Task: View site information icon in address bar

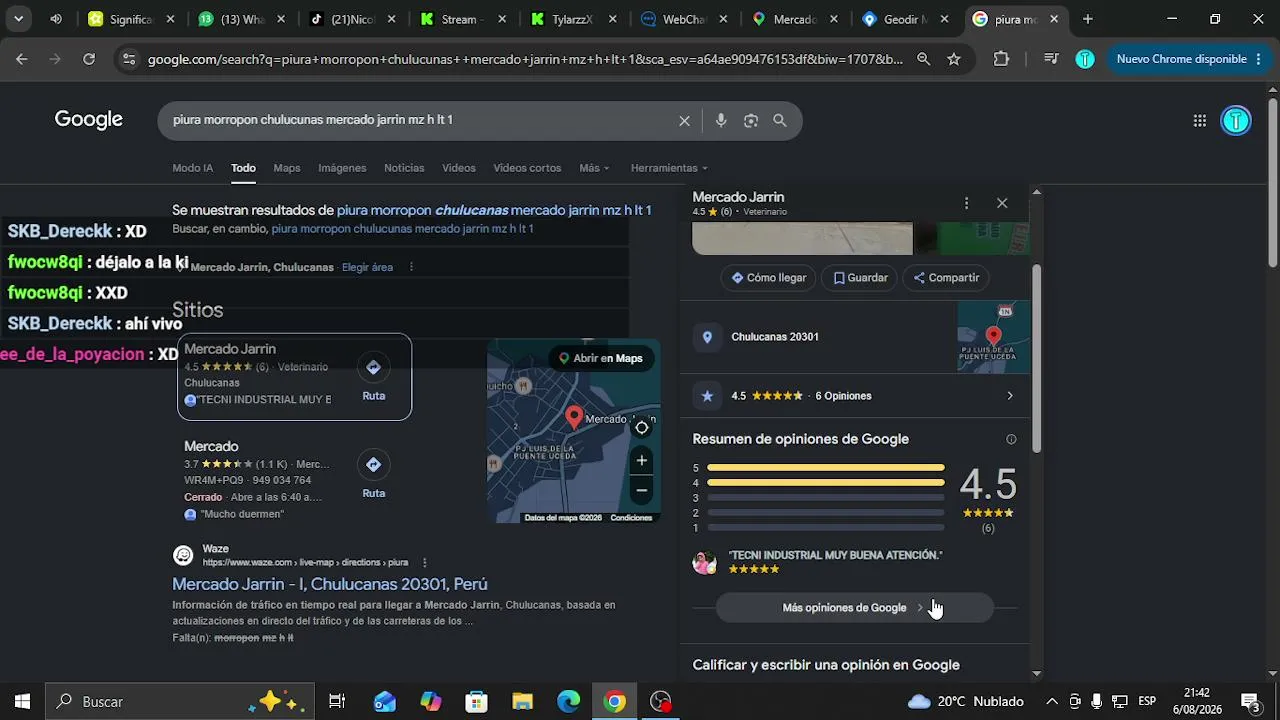Action: coord(128,59)
